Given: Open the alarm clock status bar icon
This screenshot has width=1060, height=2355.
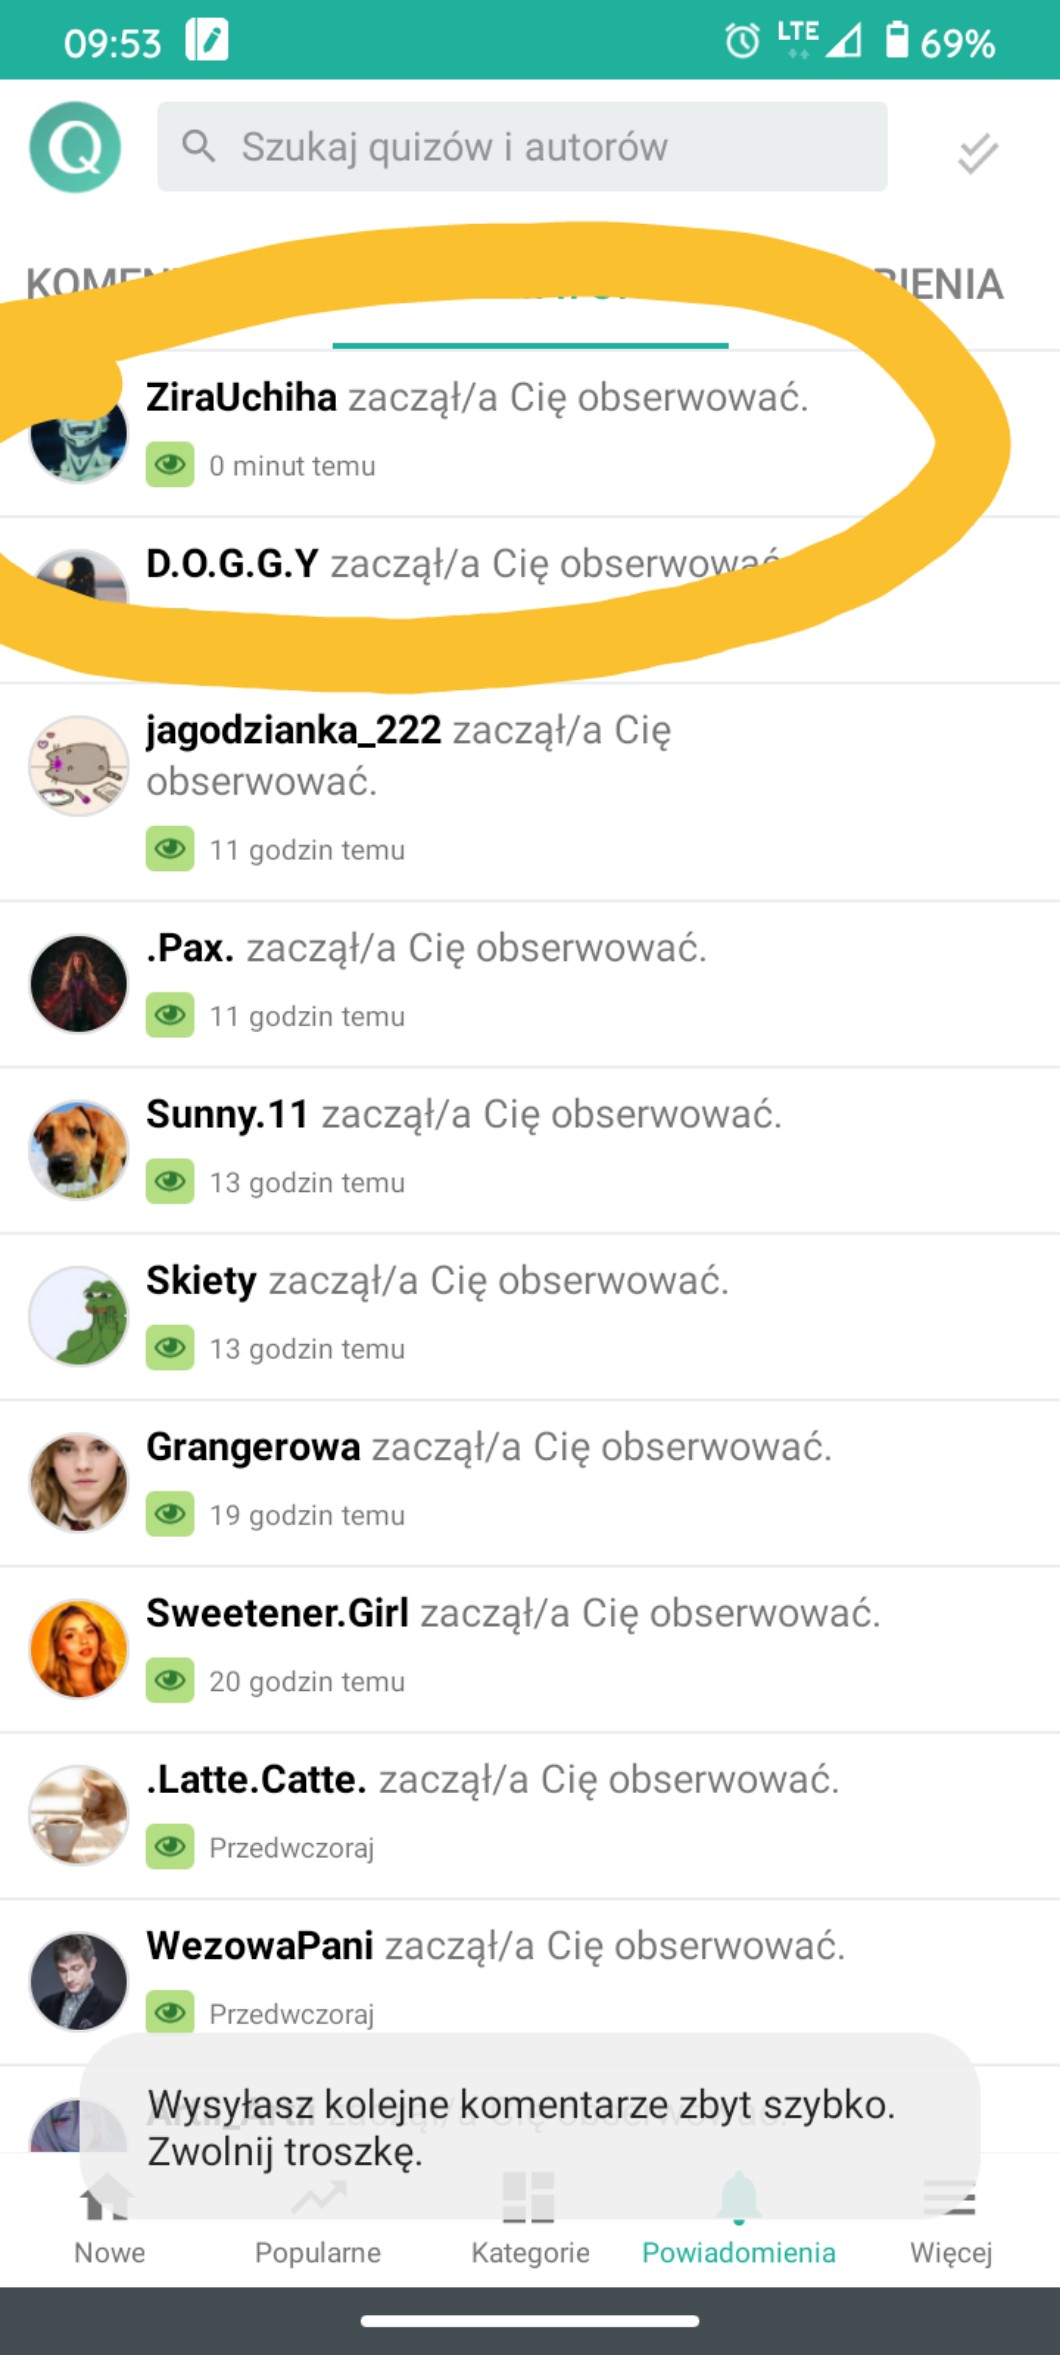Looking at the screenshot, I should pos(742,41).
